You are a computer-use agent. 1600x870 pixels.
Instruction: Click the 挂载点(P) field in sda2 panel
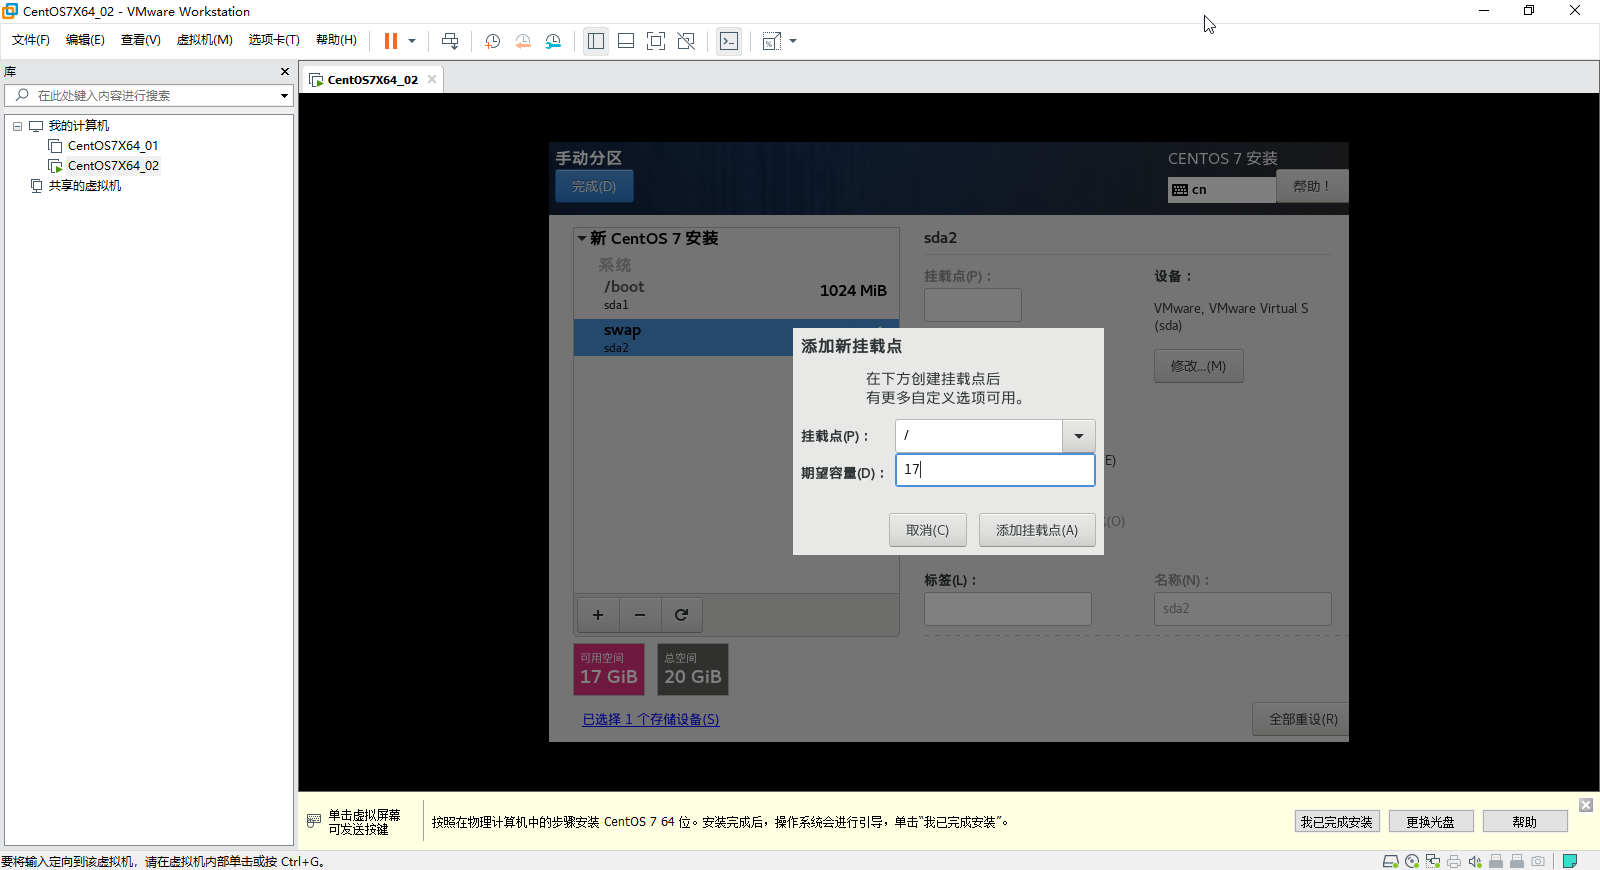pos(973,305)
